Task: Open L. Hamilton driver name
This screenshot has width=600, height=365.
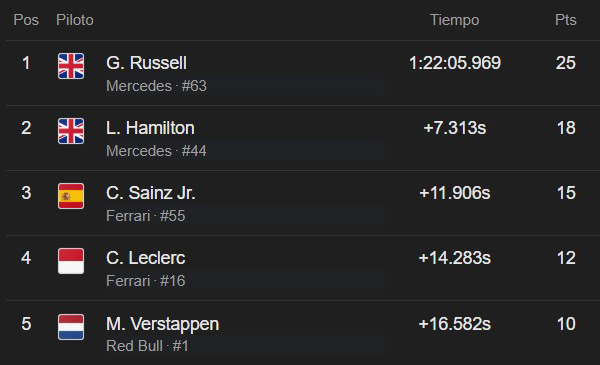Action: 150,128
